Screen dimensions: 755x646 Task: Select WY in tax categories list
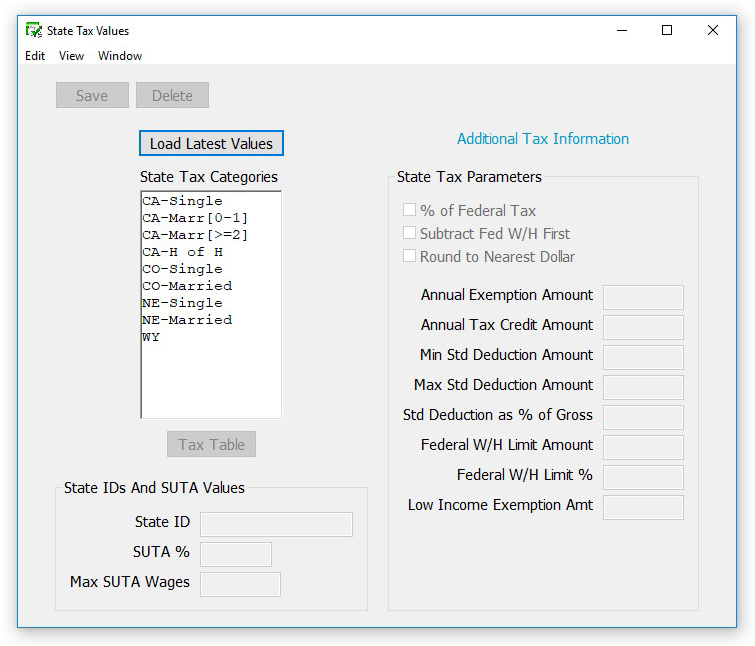211,337
